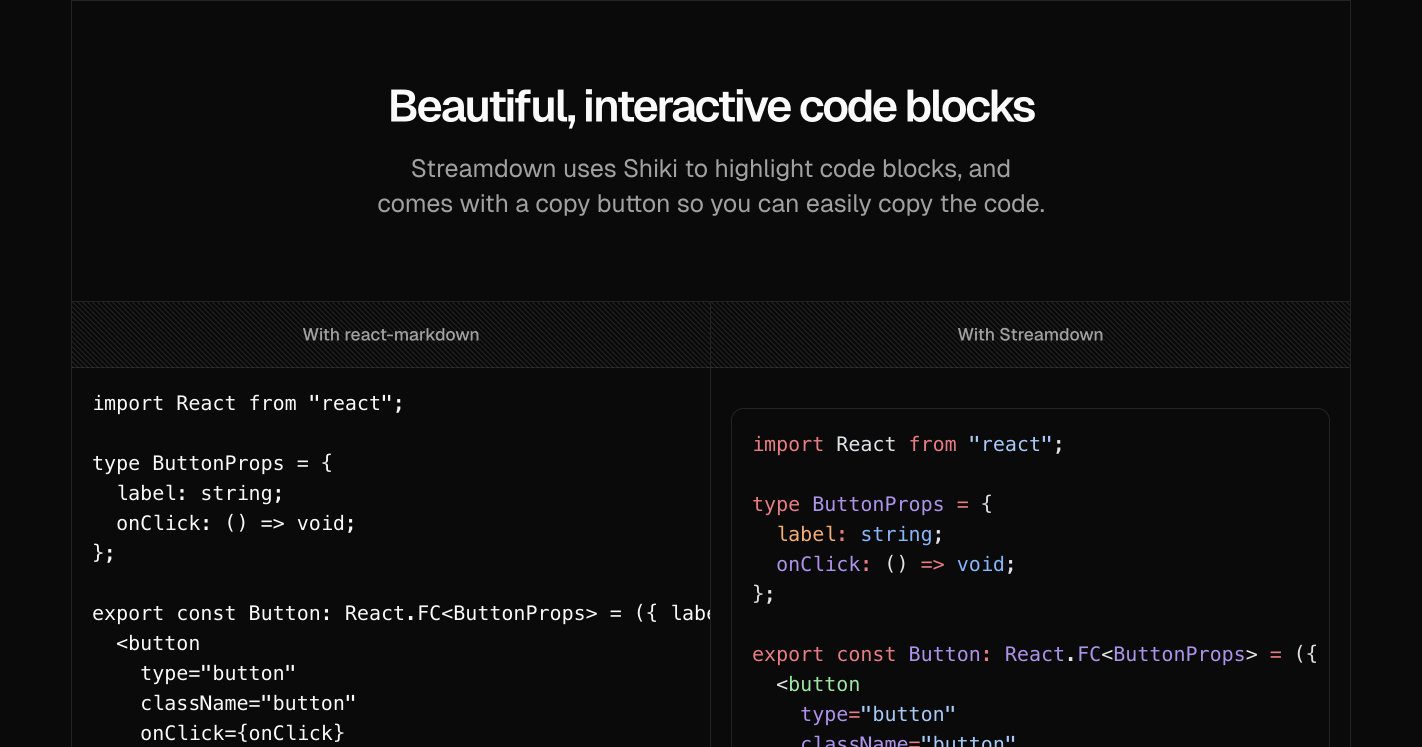Click "onClick: () => void;" in the react-markdown panel
This screenshot has width=1422, height=747.
pyautogui.click(x=236, y=523)
